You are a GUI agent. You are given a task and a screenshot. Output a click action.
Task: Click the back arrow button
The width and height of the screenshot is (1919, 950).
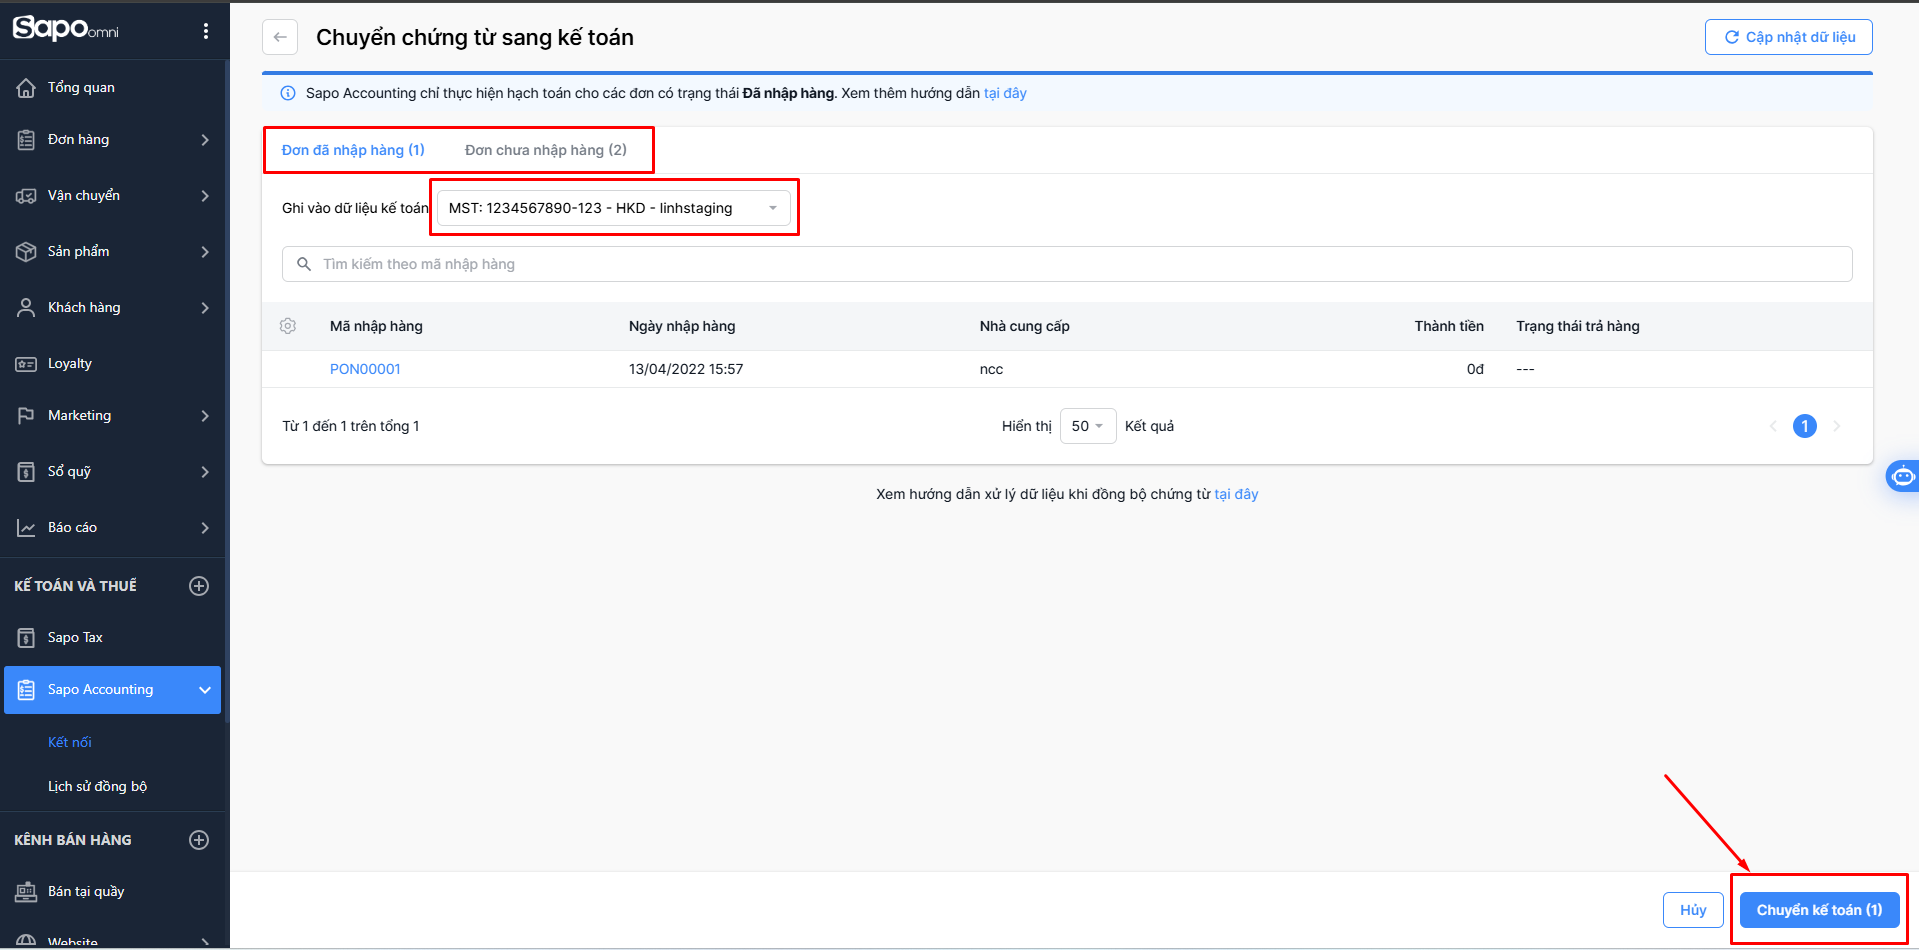280,37
